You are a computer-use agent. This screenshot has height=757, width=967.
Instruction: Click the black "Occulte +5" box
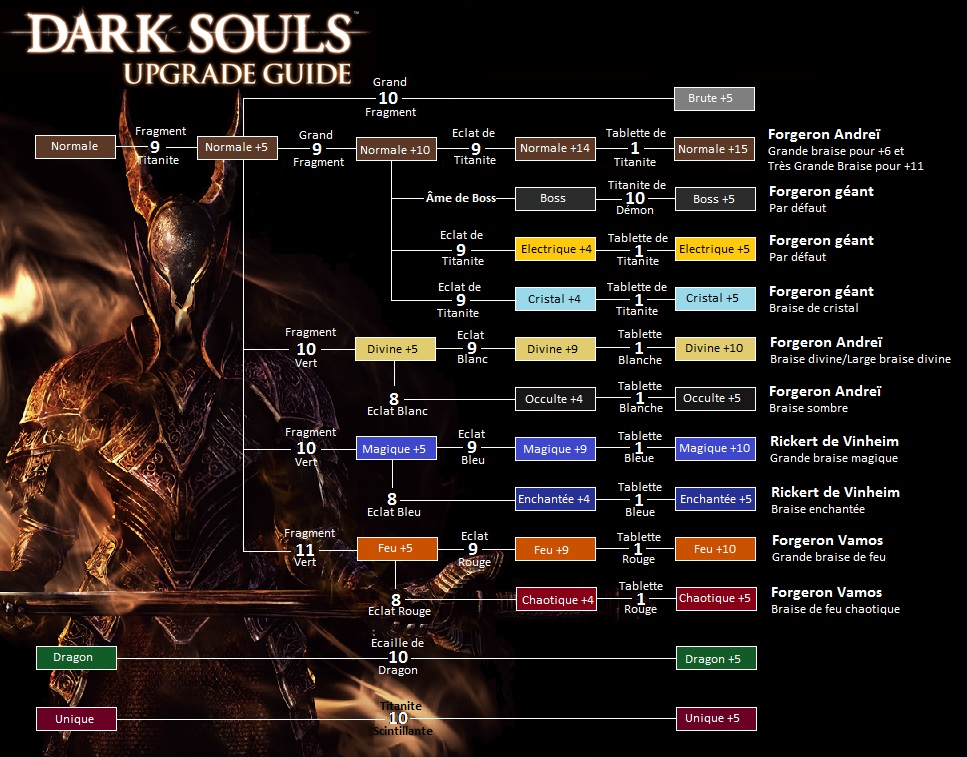pyautogui.click(x=715, y=399)
